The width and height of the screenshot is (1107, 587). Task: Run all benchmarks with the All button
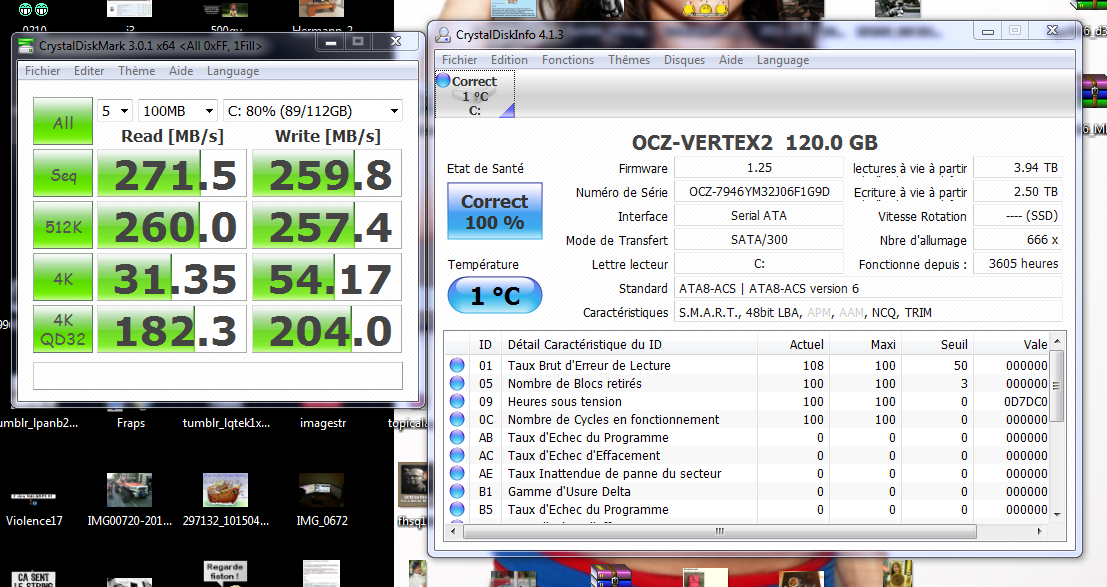(x=63, y=123)
